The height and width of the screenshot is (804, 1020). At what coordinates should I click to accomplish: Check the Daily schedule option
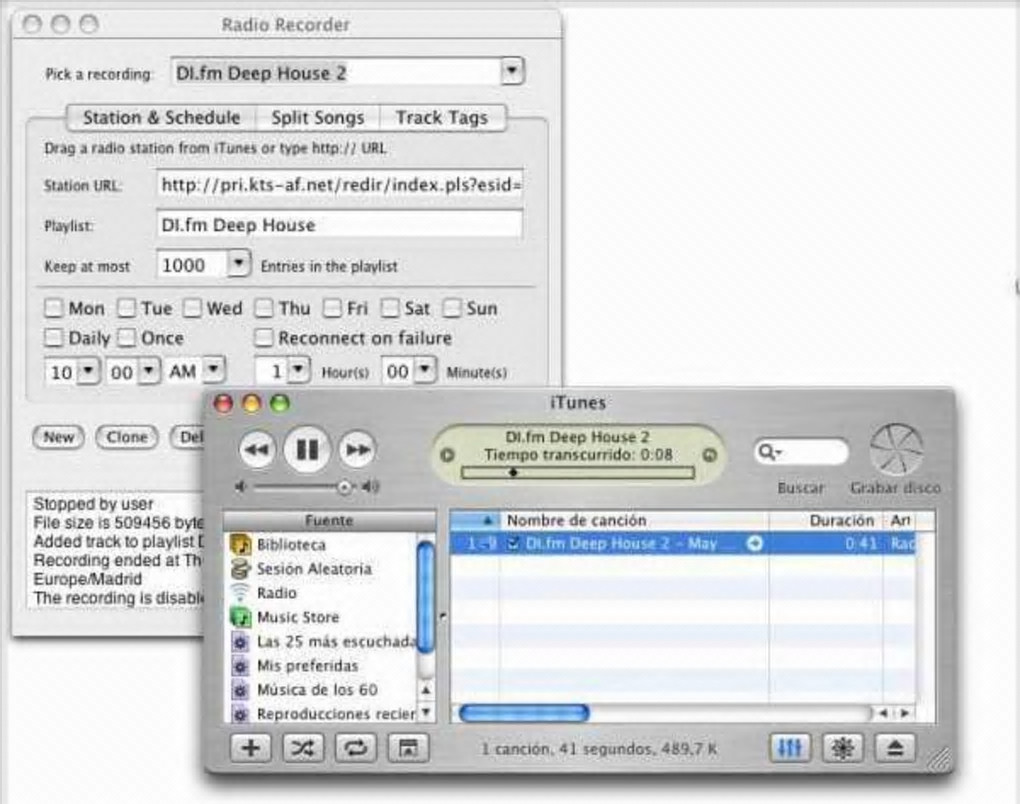point(53,338)
